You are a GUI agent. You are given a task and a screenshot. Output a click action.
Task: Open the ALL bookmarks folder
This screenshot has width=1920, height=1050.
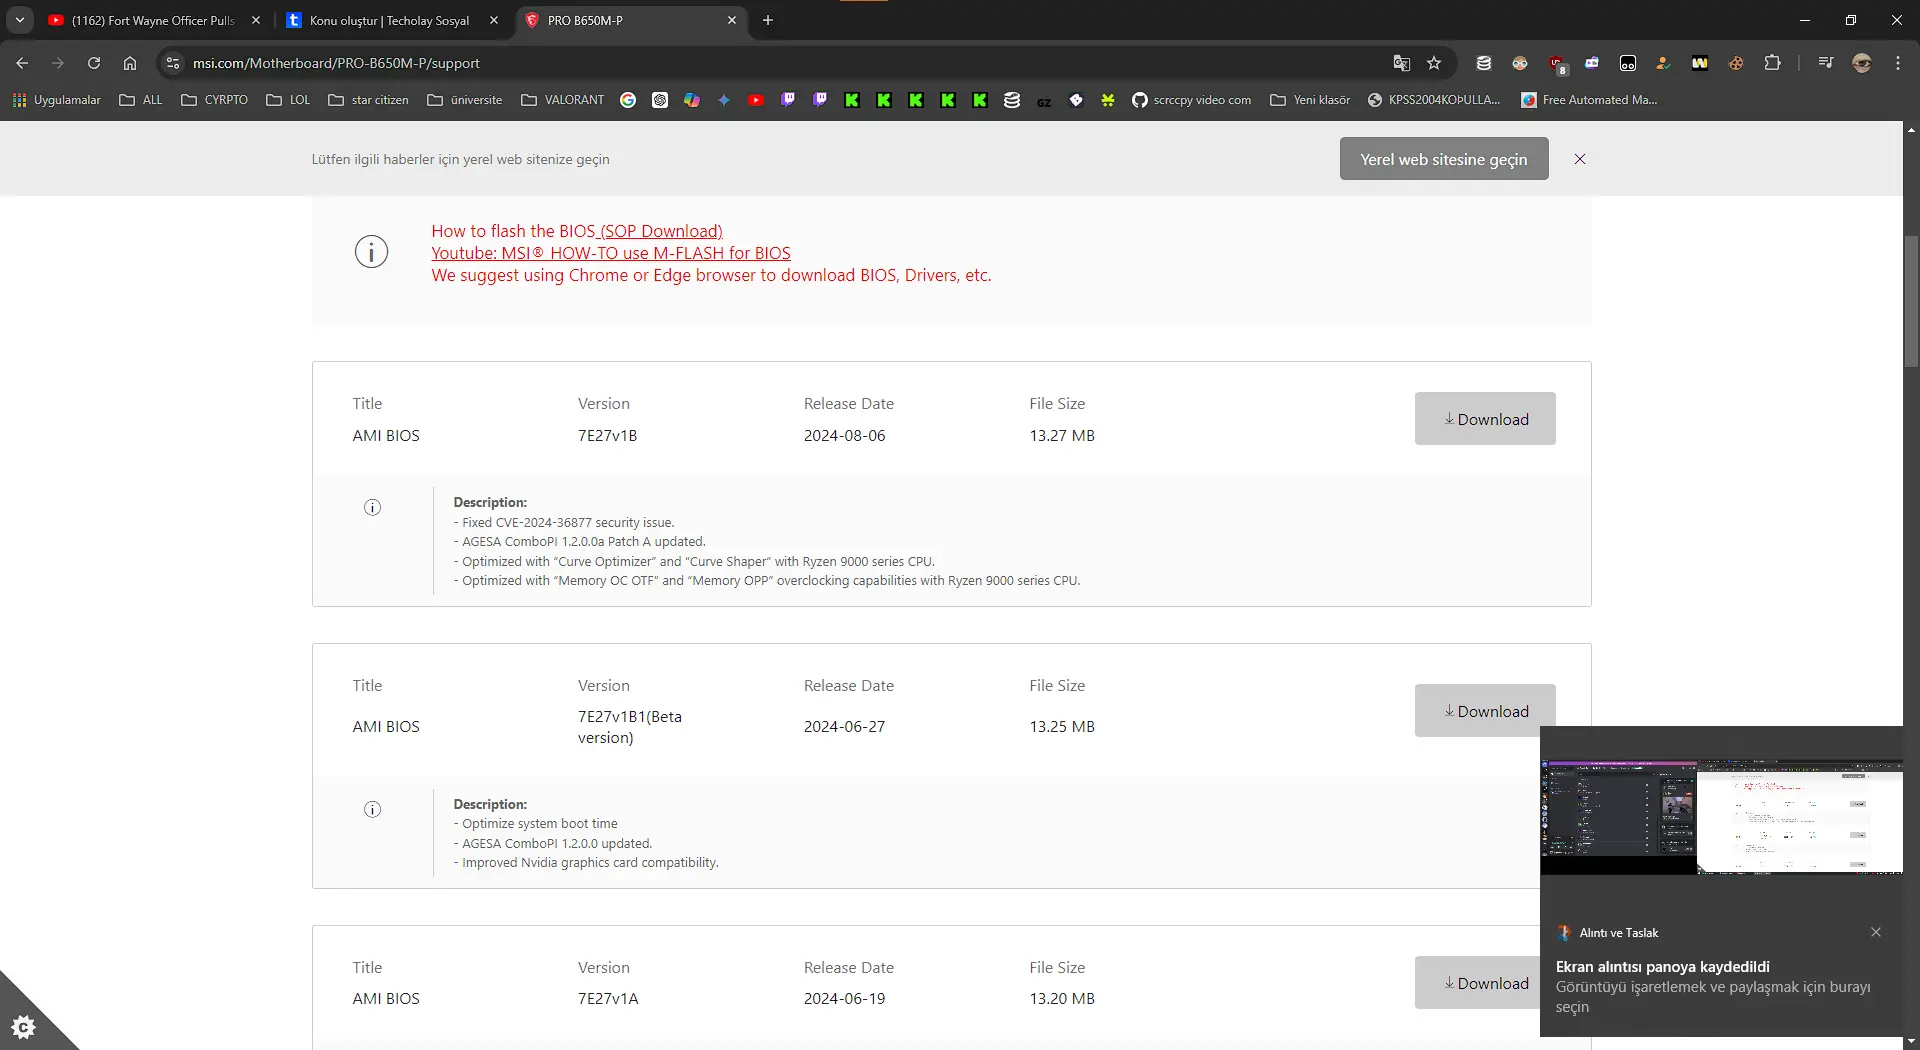tap(140, 100)
